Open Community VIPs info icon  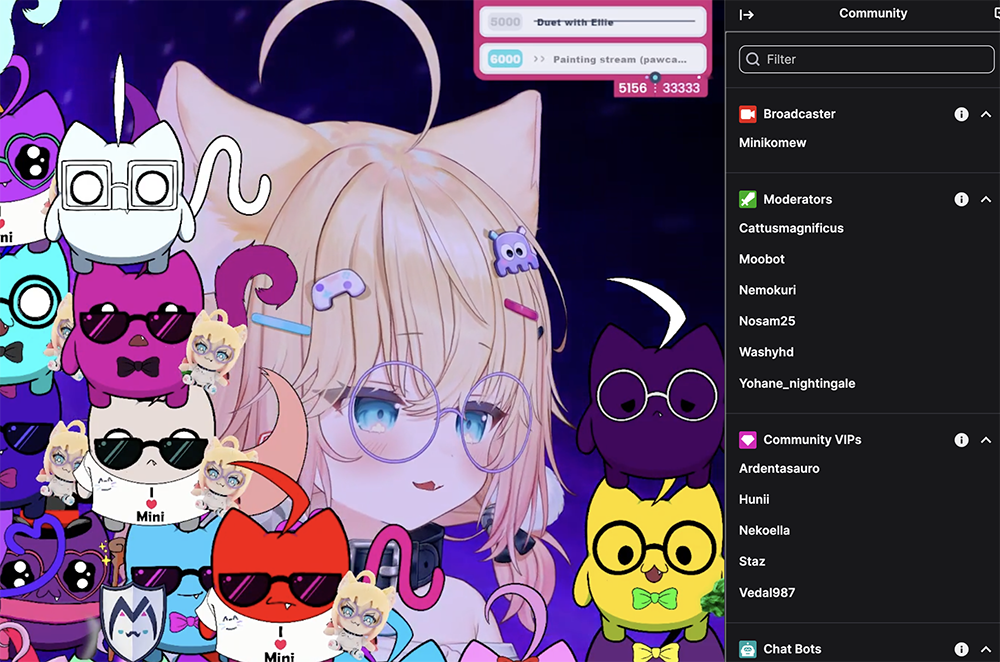click(x=961, y=440)
